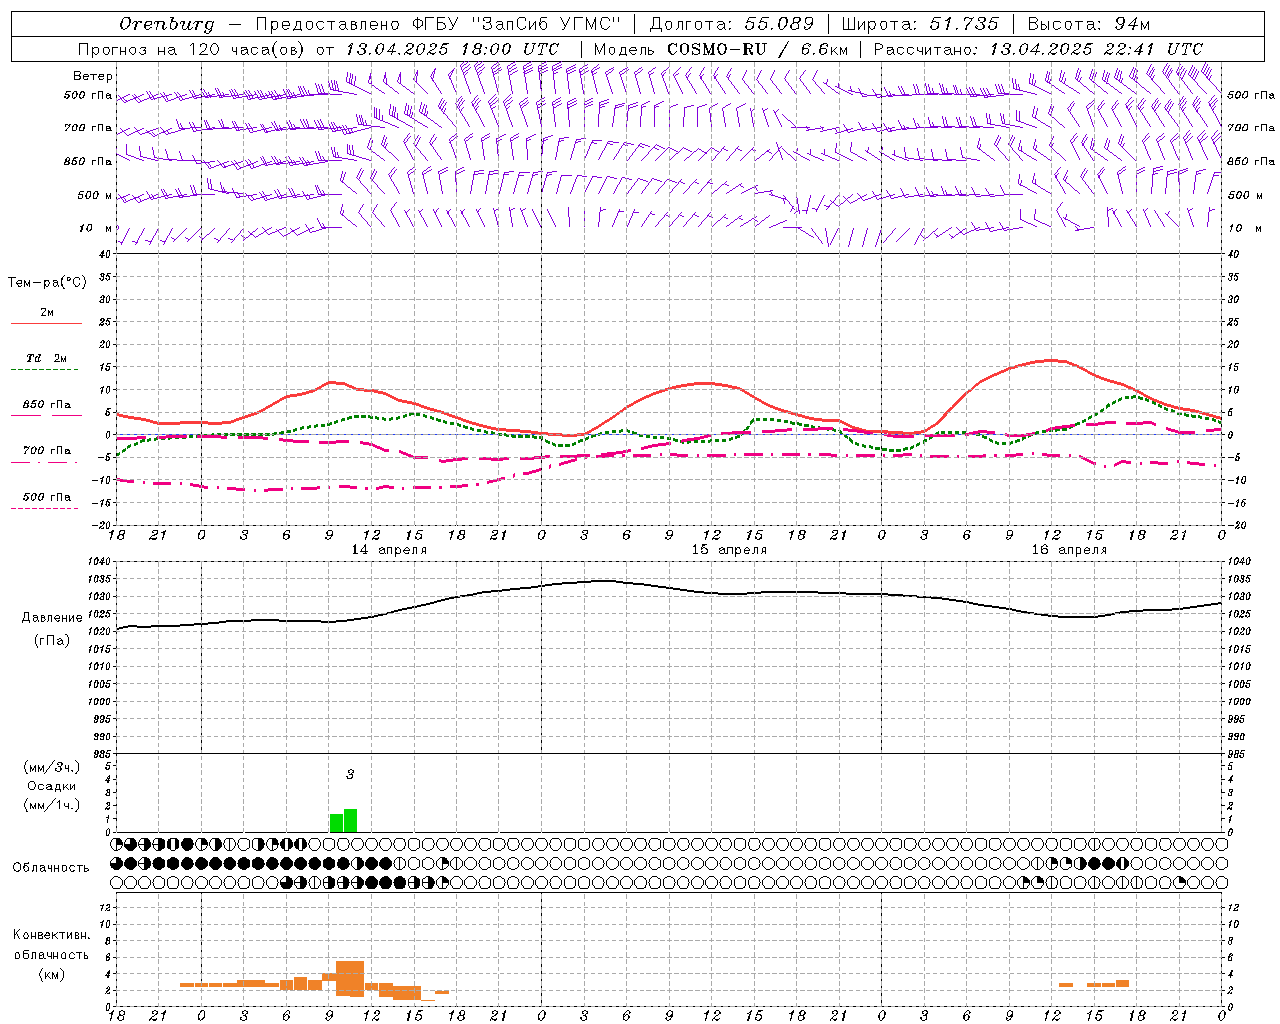Click the 'Td 2м' dew point legend entry
1280x1024 pixels.
point(47,358)
